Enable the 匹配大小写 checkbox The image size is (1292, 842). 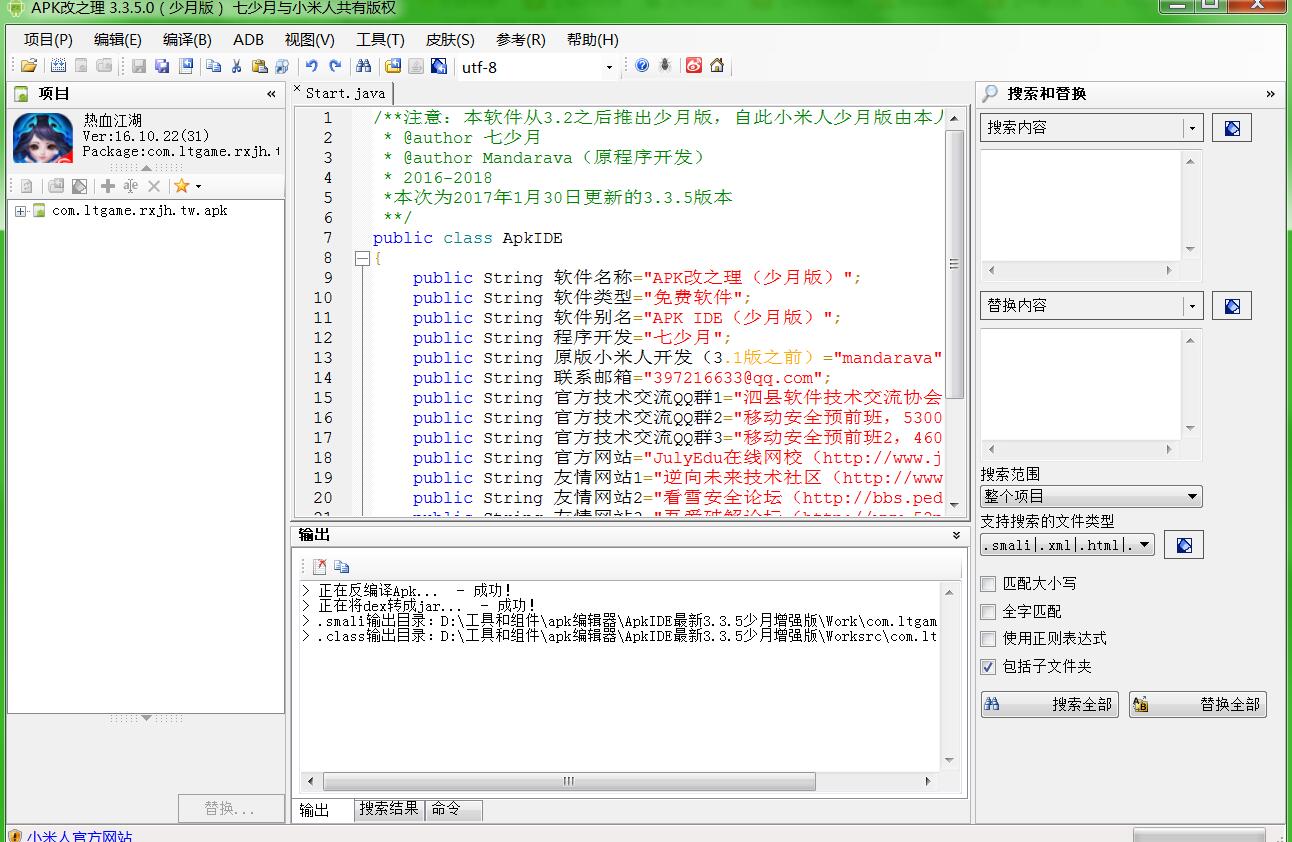[x=988, y=584]
